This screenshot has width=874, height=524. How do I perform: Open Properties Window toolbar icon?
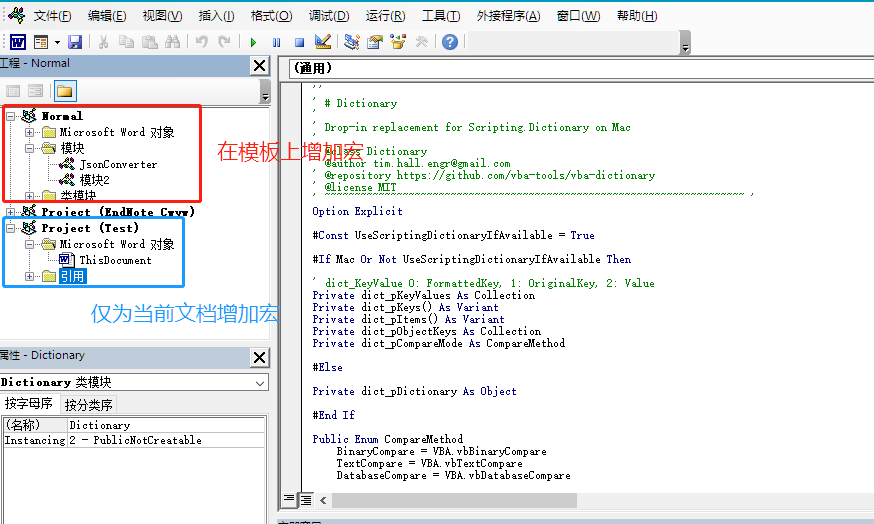(x=375, y=42)
